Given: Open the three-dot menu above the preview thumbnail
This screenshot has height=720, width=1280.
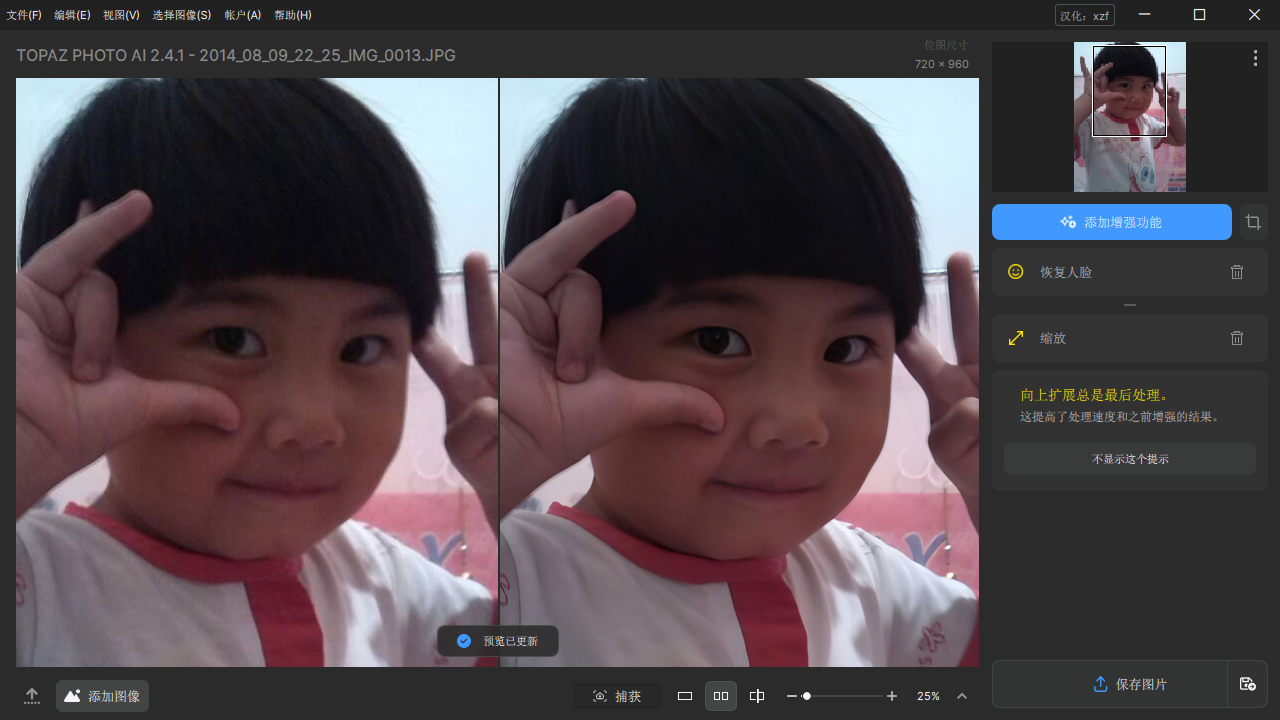Looking at the screenshot, I should click(x=1255, y=58).
